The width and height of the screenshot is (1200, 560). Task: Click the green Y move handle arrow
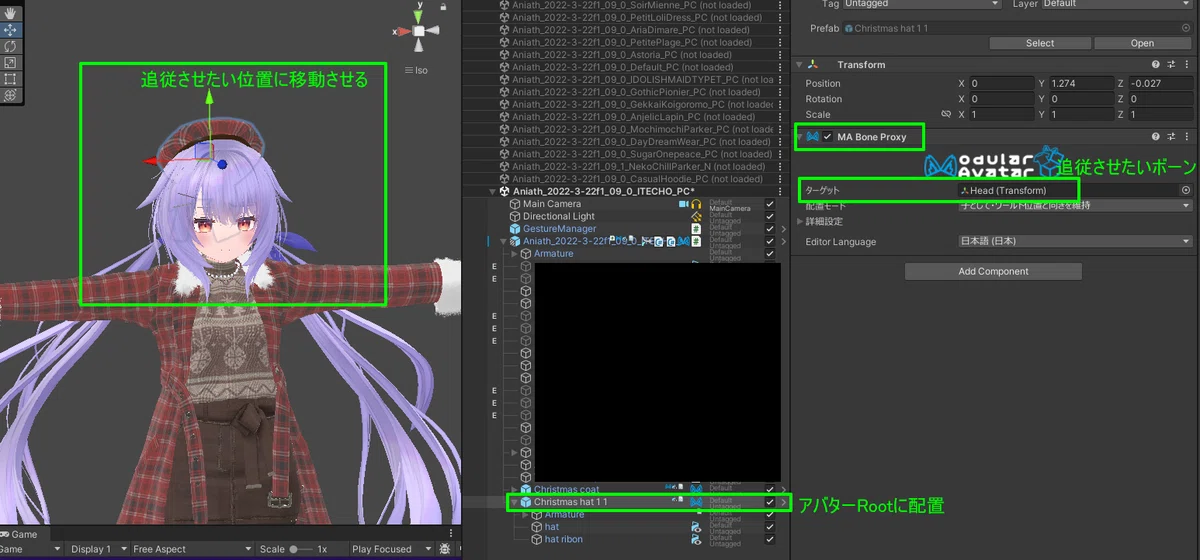210,99
